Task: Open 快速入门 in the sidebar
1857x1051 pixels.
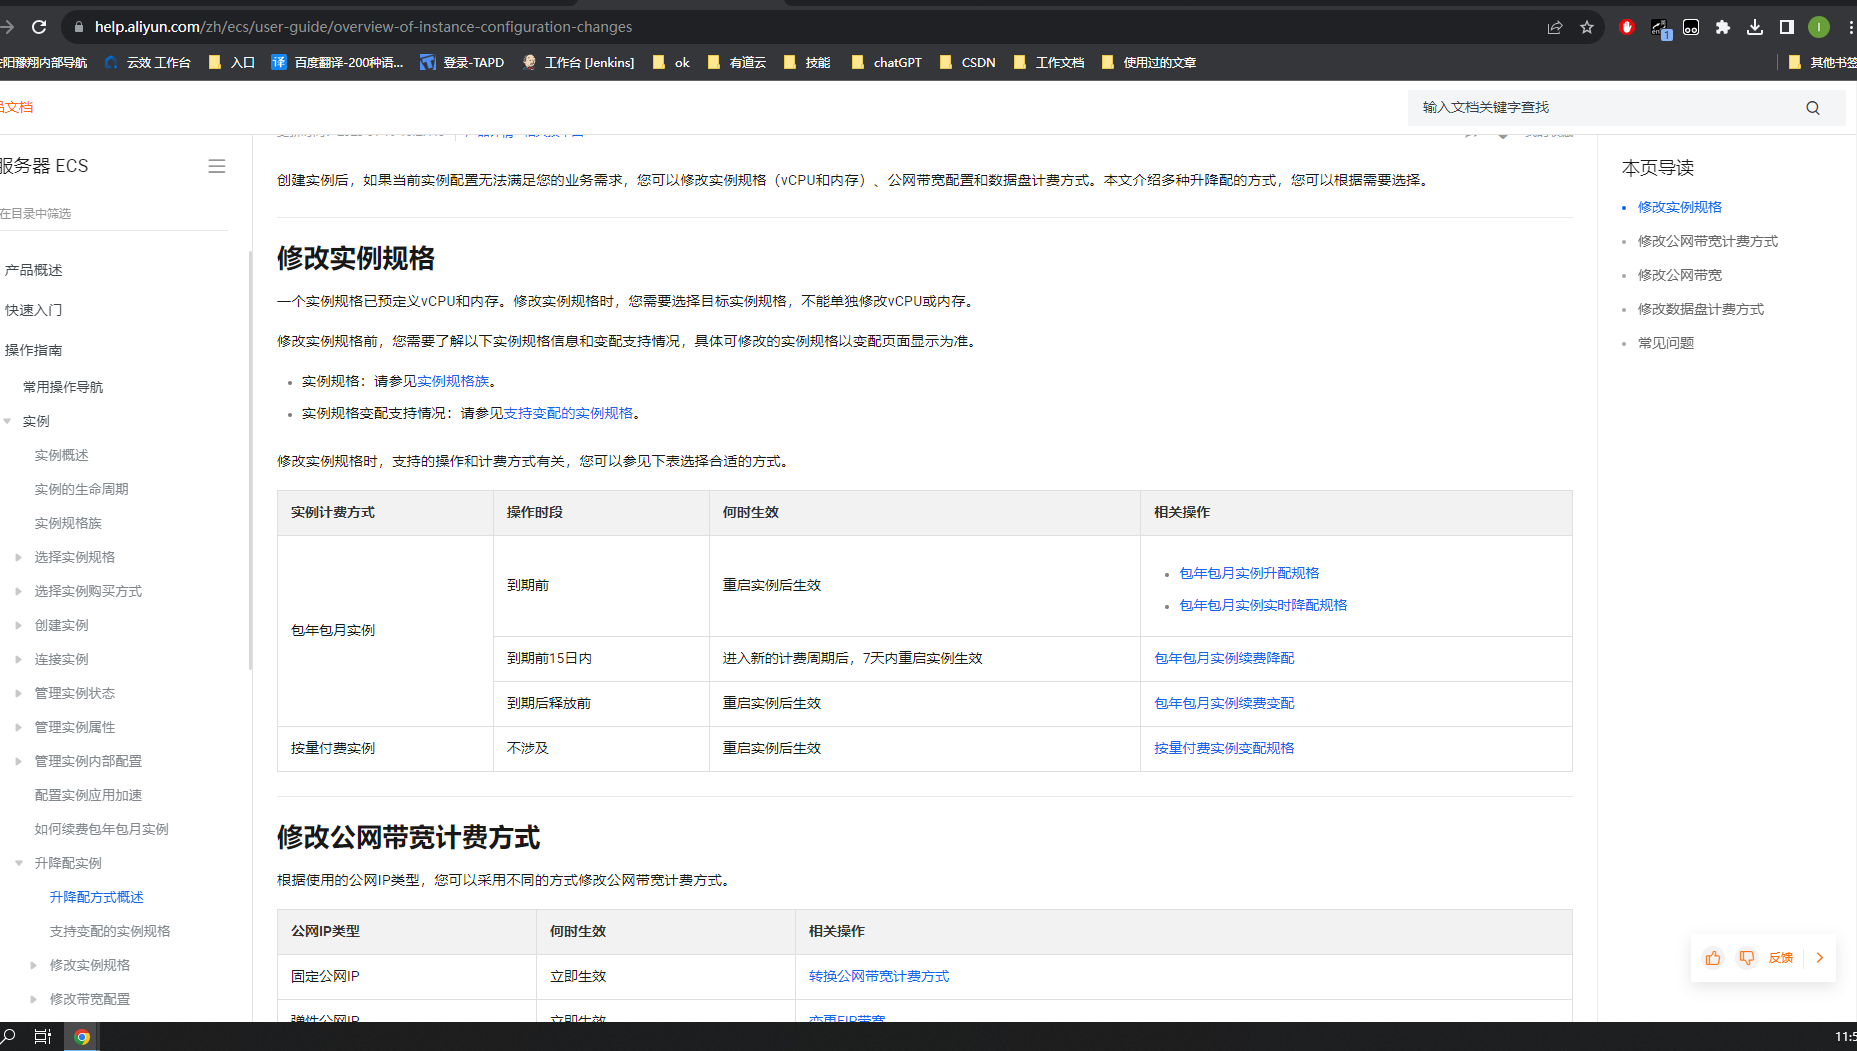Action: tap(33, 310)
